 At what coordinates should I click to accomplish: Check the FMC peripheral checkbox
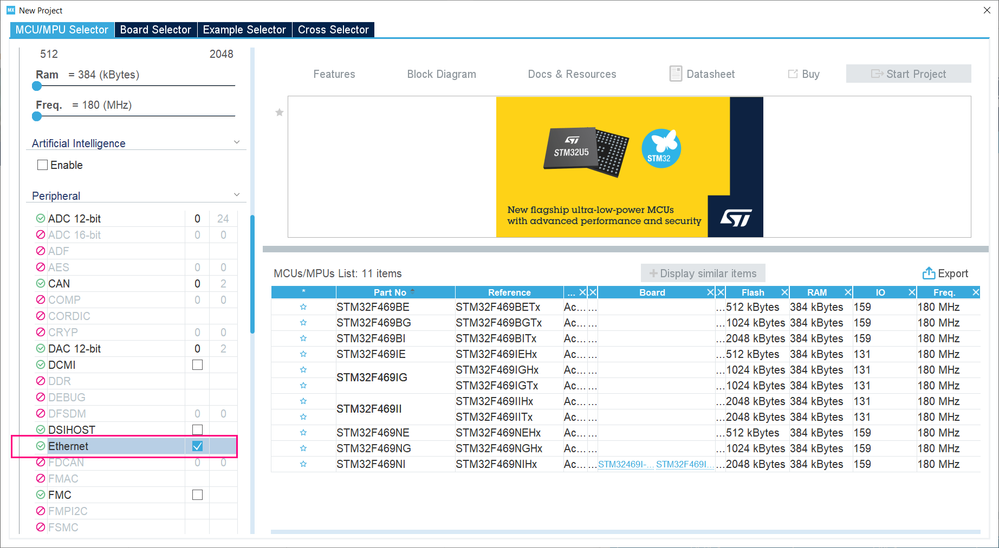(198, 495)
